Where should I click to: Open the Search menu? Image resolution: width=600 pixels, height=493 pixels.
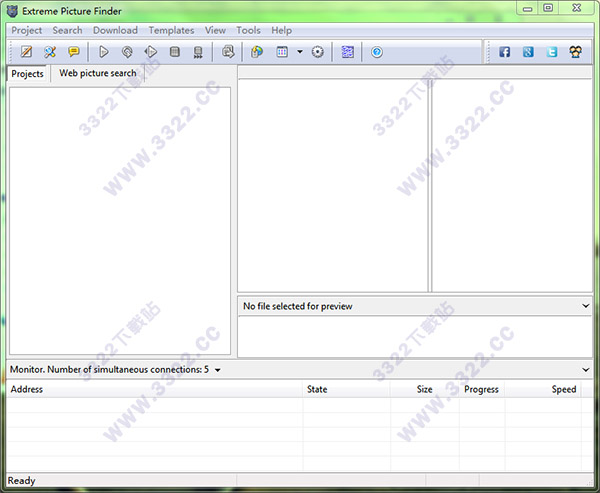tap(67, 30)
